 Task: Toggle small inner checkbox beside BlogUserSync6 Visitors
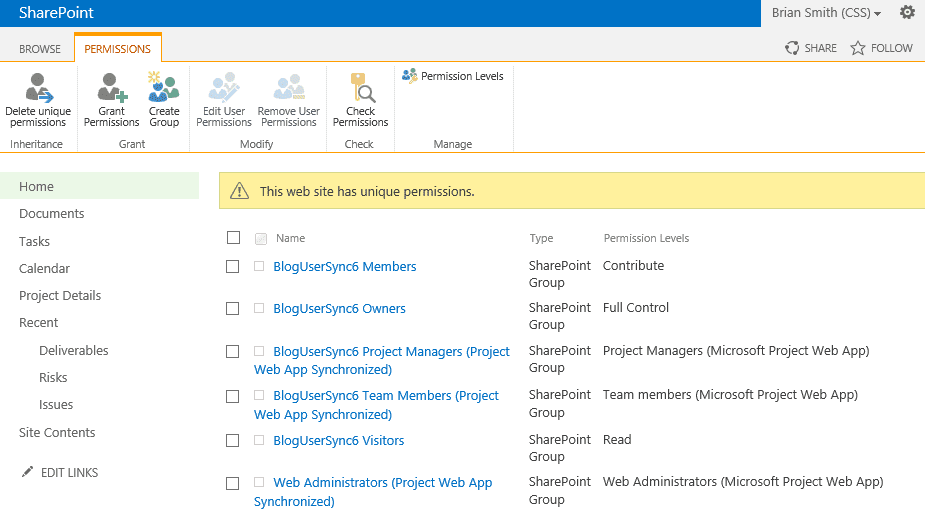point(259,440)
